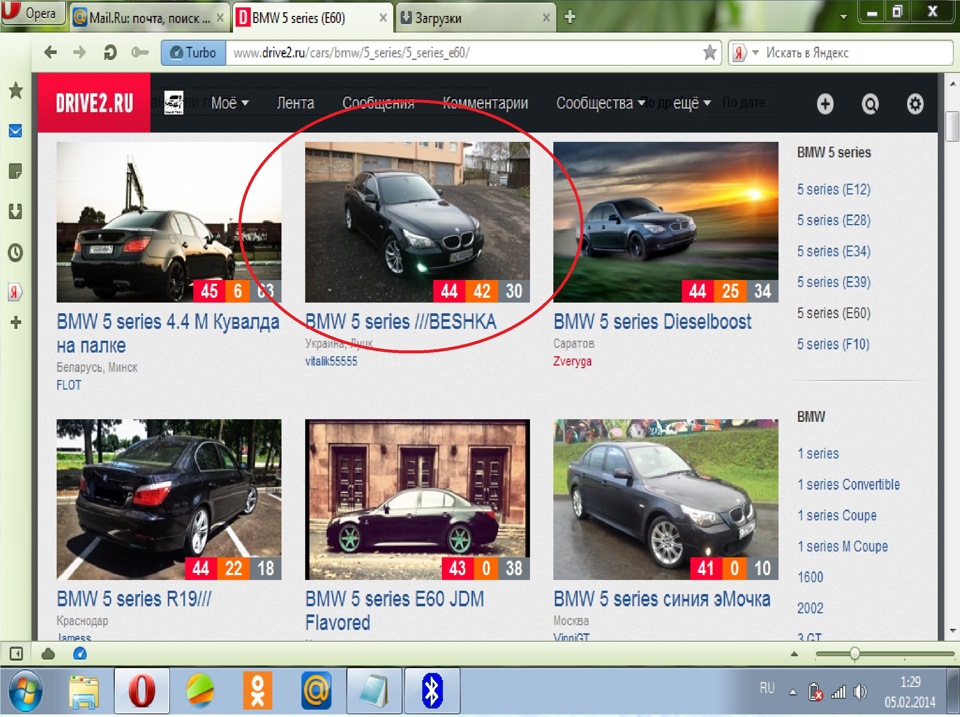Close the Mail.Ru tab
This screenshot has width=960, height=717.
(x=220, y=18)
